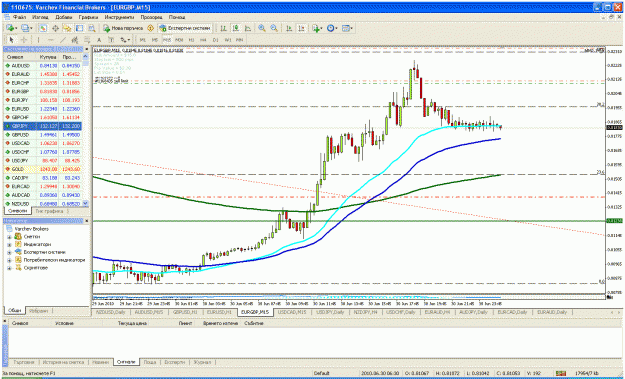Toggle the Navigator panel icon
Viewport: 625px width, 379px height.
67,28
